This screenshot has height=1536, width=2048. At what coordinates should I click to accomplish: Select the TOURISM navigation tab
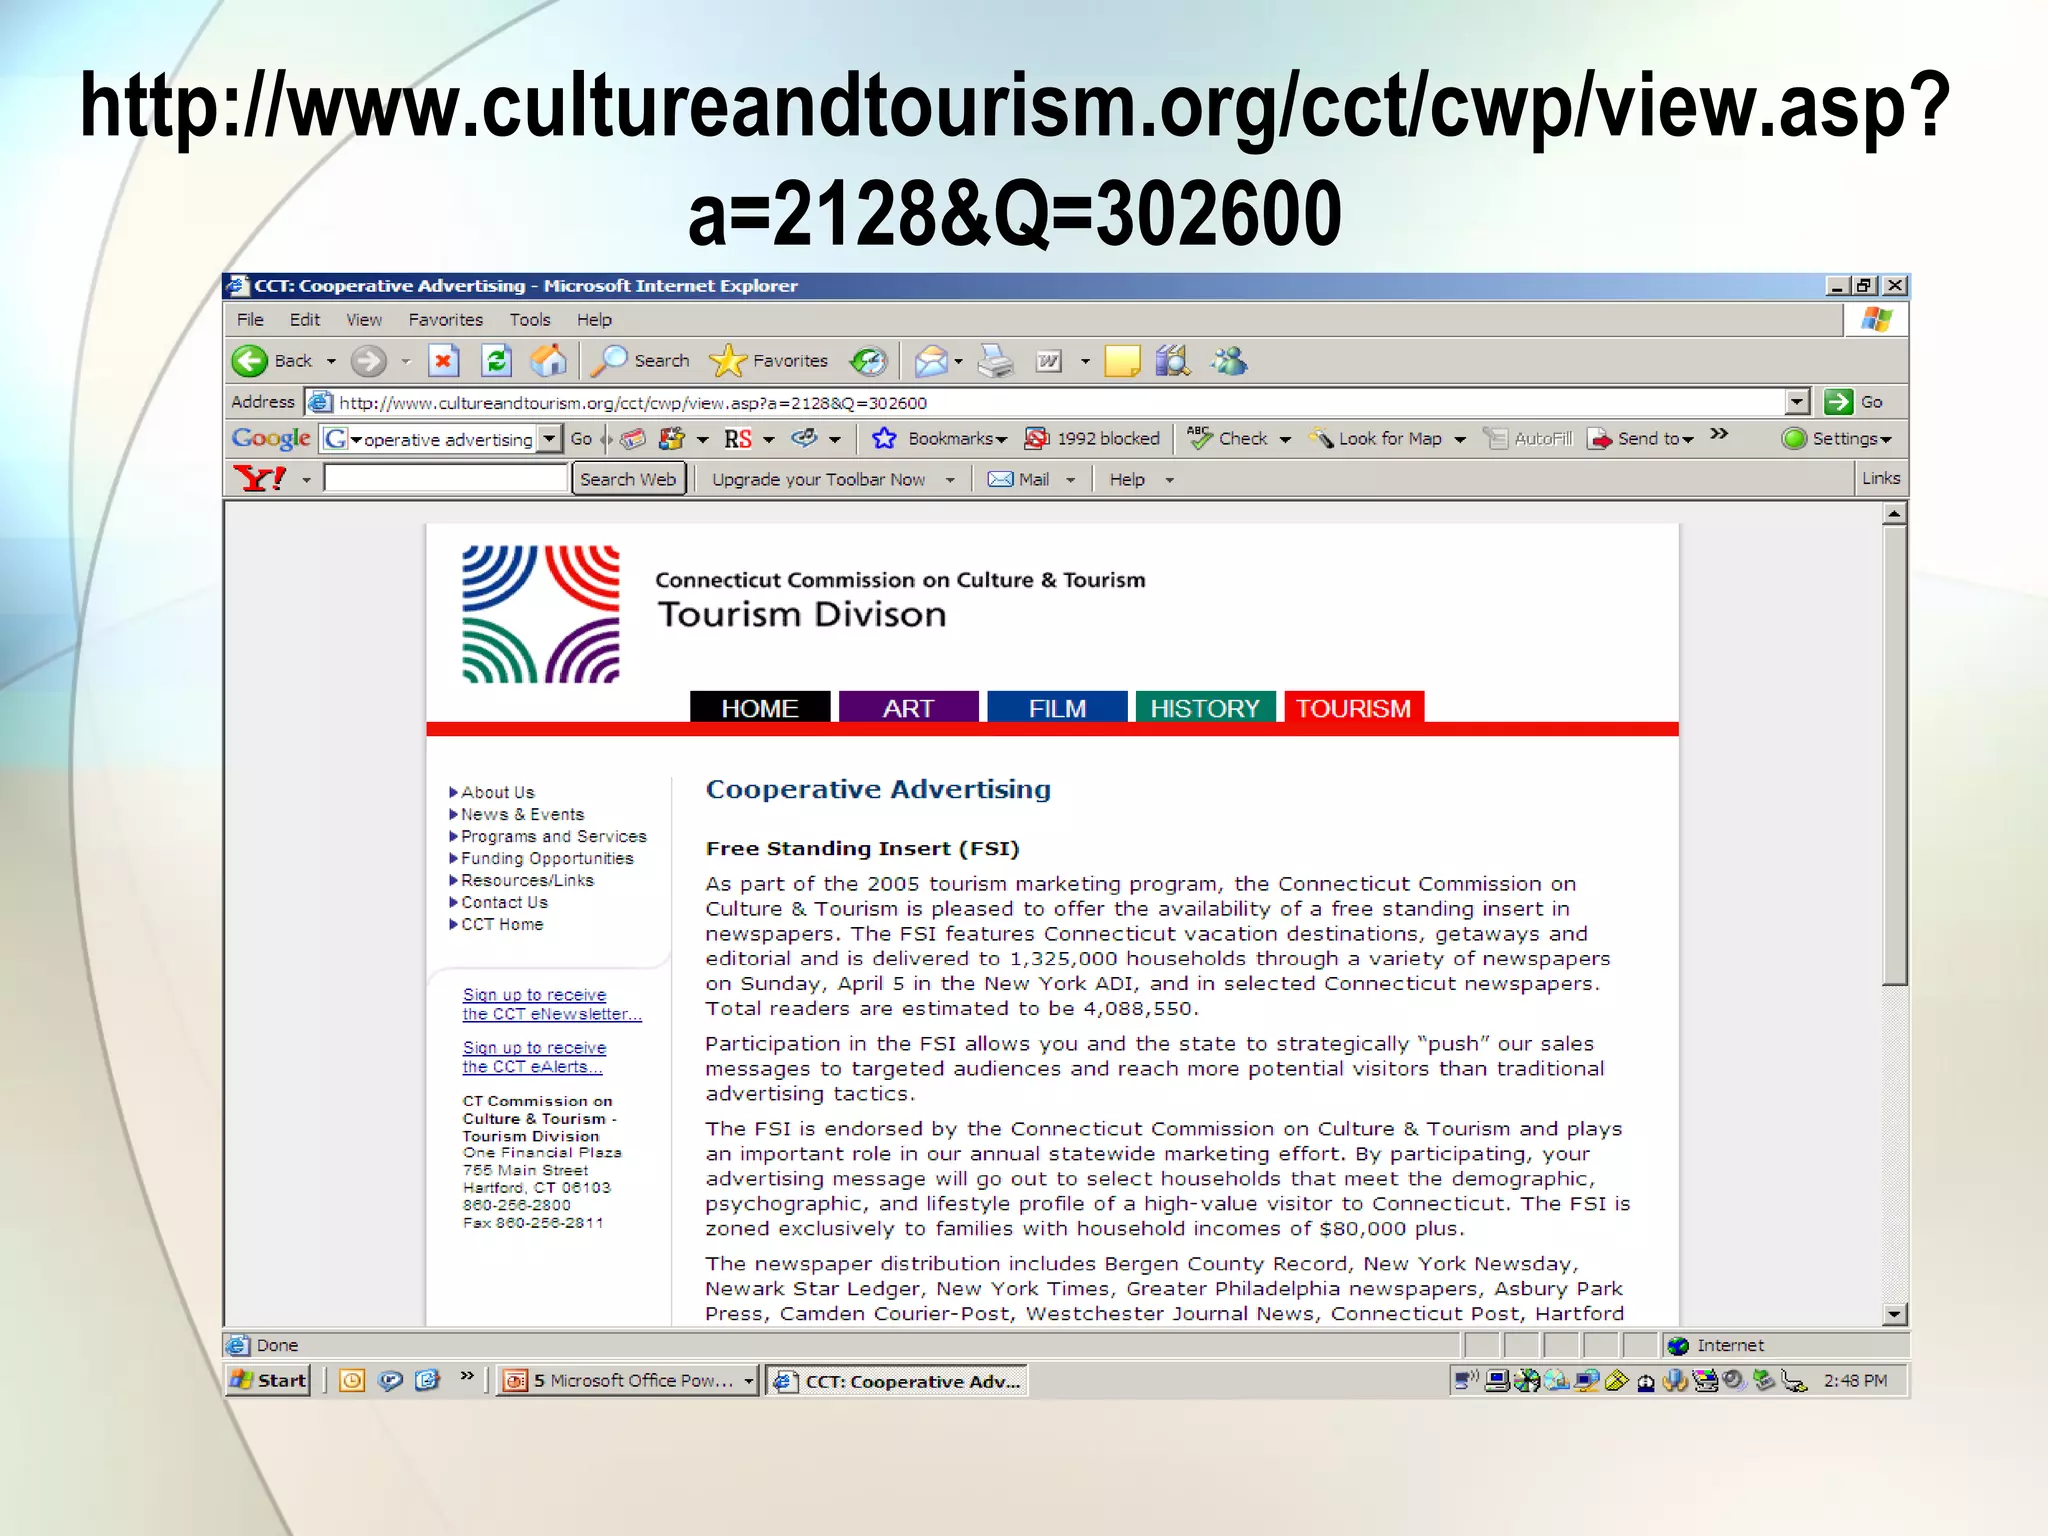(1353, 708)
